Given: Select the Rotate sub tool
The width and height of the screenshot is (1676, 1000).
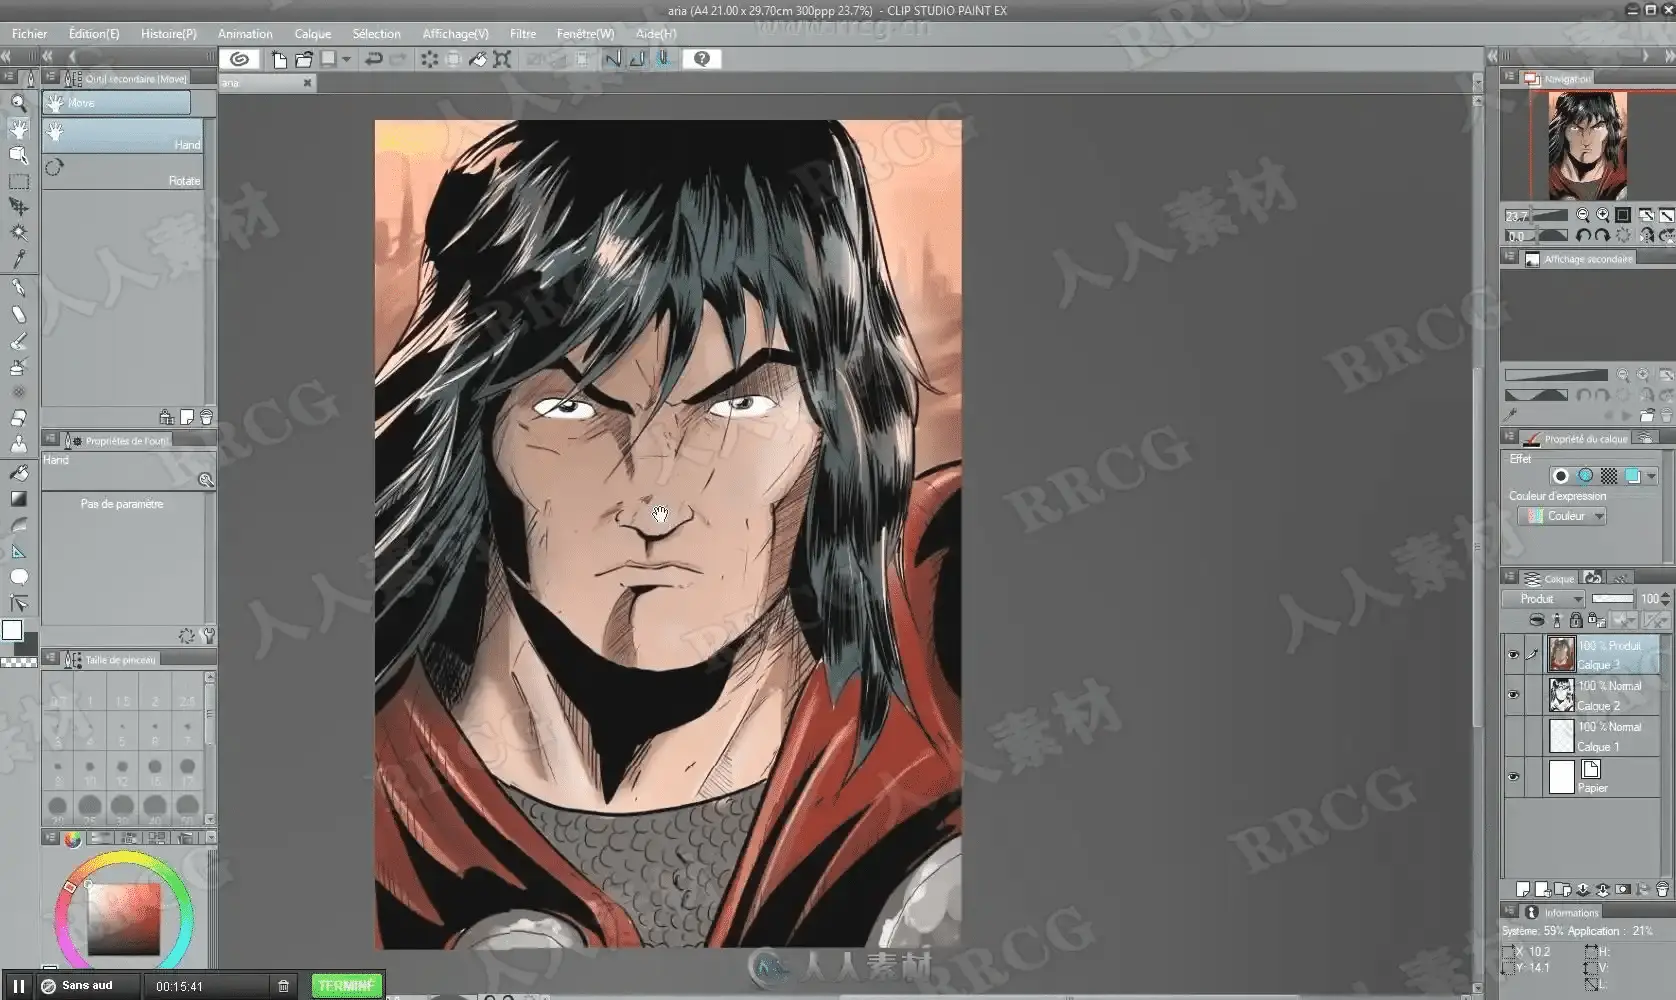Looking at the screenshot, I should pyautogui.click(x=122, y=172).
